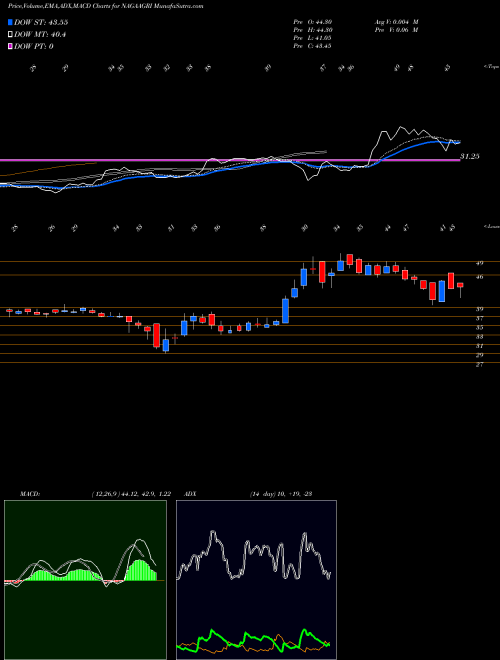Select the 'DOW PT: 0' legend label
The height and width of the screenshot is (660, 500).
tap(34, 46)
